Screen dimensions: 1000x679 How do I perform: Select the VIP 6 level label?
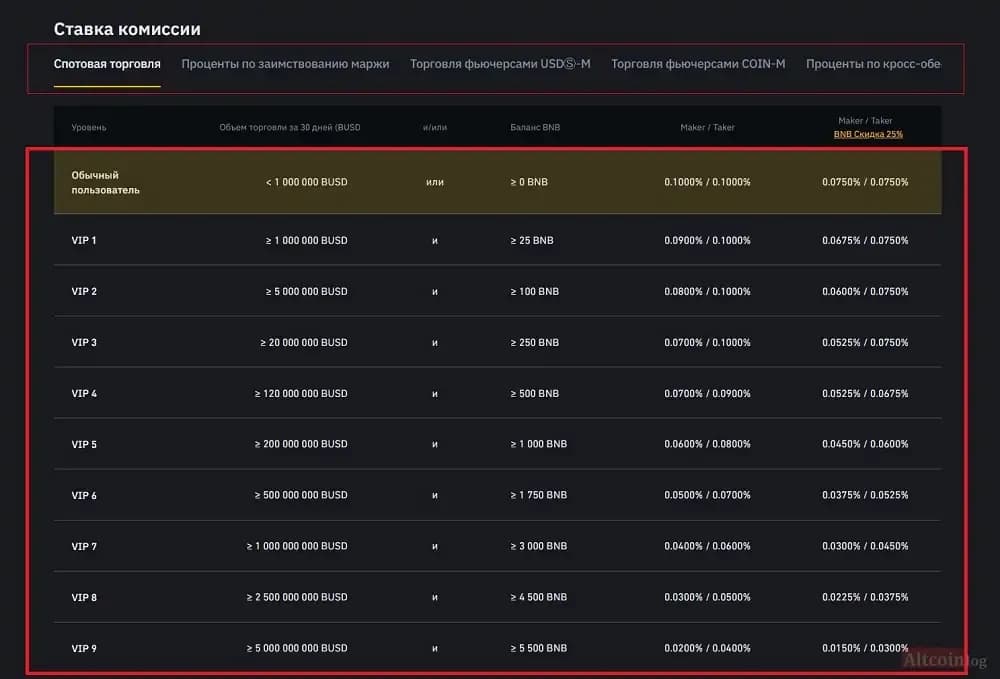(84, 495)
